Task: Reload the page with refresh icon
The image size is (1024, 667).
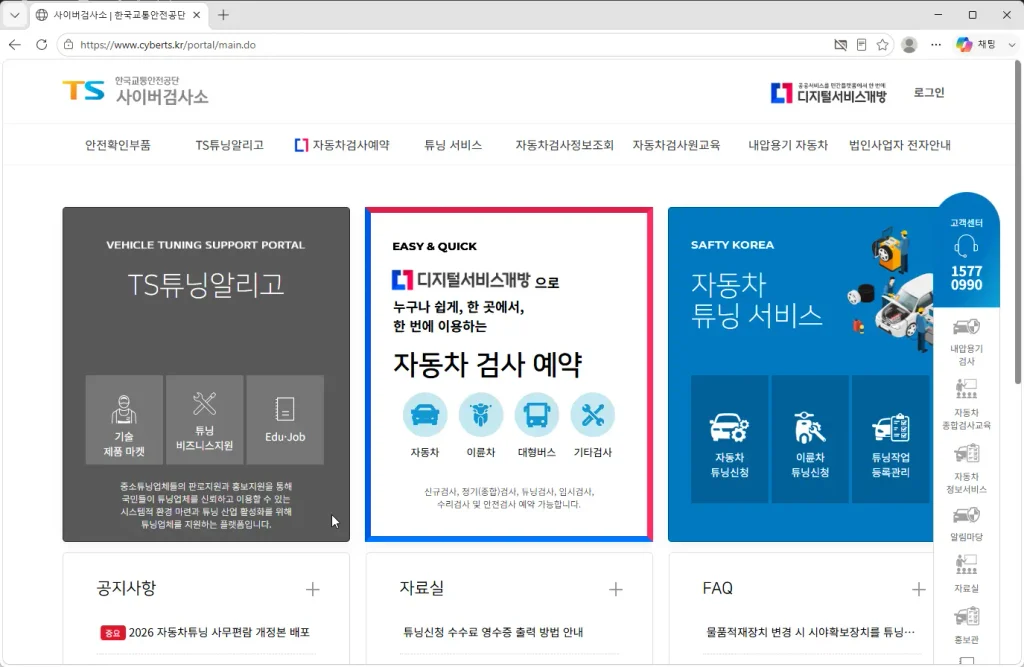Action: [41, 44]
